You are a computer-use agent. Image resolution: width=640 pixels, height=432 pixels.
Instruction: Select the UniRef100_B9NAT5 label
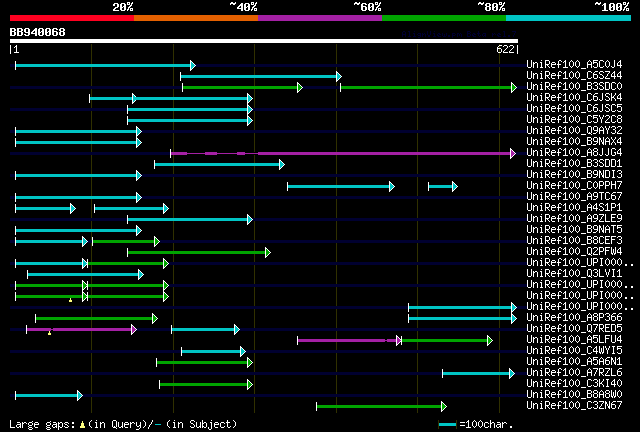coord(574,229)
